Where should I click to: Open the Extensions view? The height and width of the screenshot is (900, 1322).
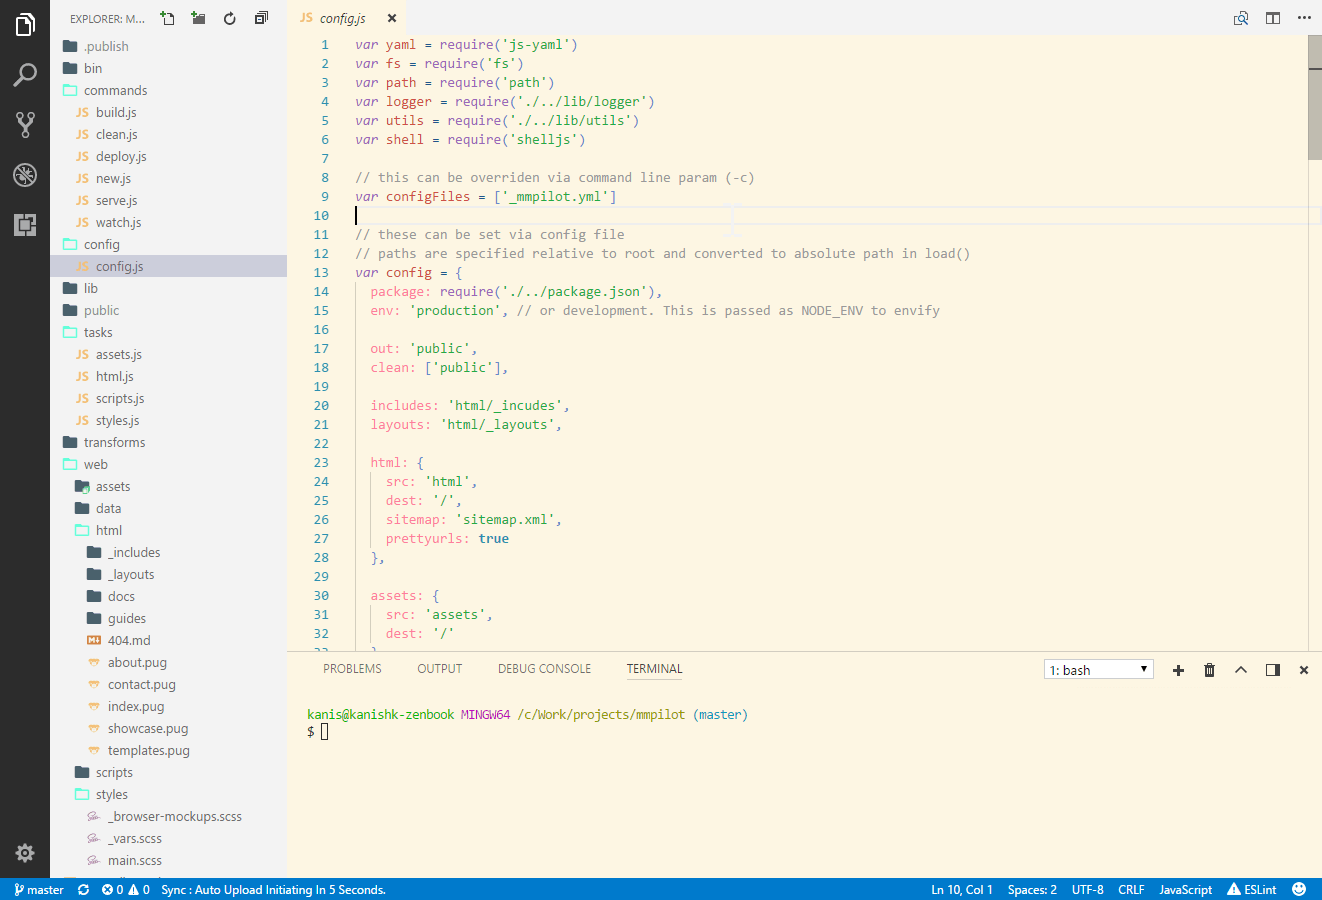click(x=24, y=225)
